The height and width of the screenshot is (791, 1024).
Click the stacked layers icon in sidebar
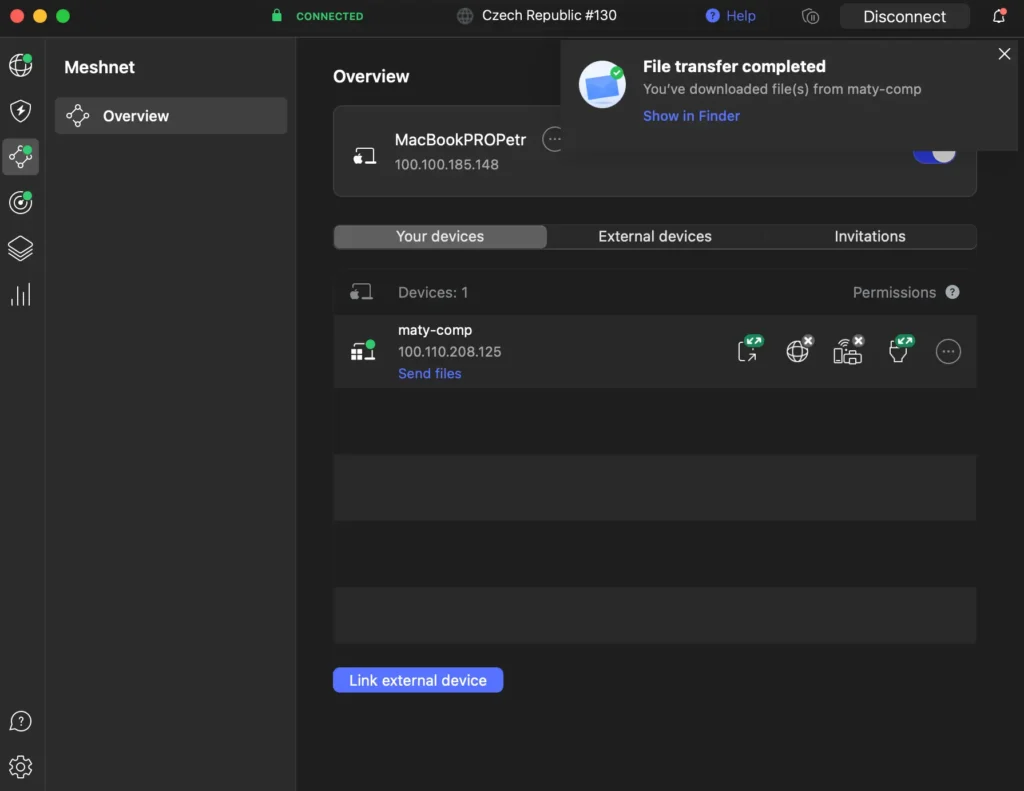[20, 249]
